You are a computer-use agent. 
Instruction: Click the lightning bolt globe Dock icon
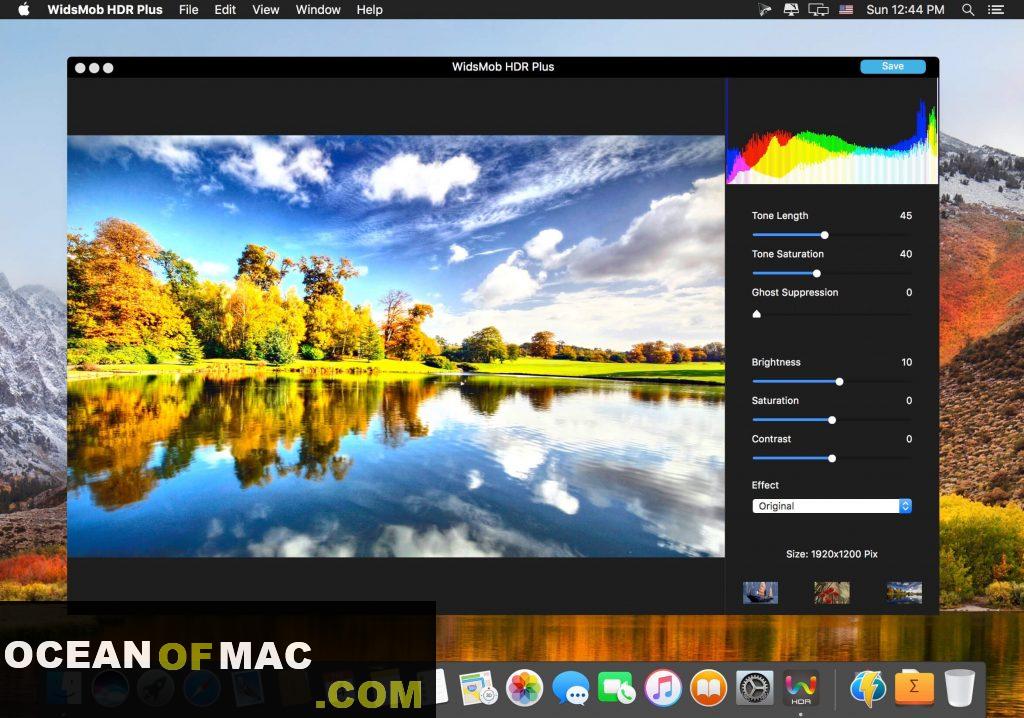(x=868, y=688)
